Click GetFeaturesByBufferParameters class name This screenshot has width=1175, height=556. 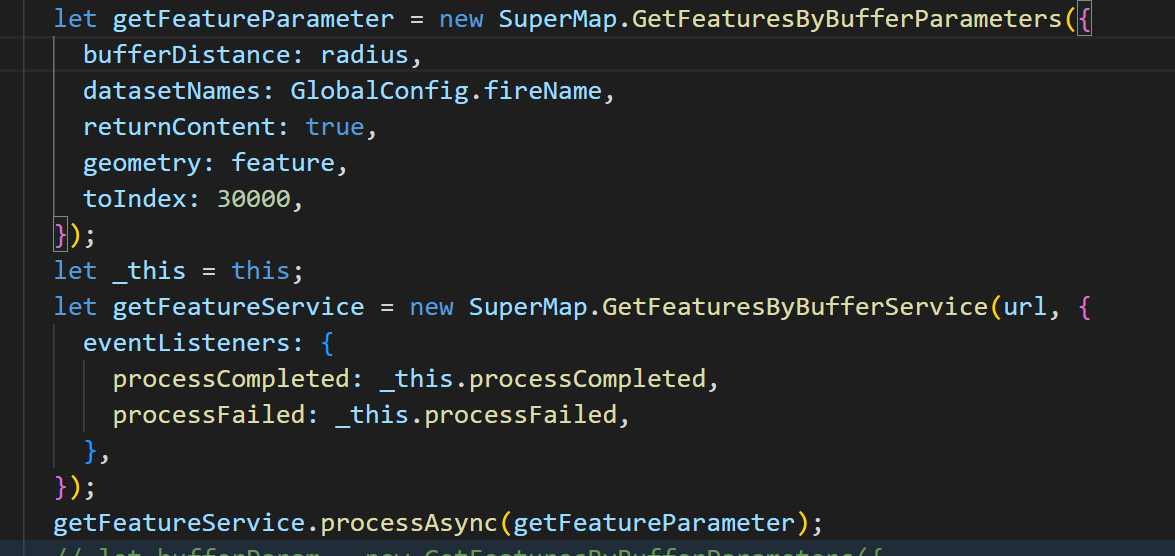(848, 19)
